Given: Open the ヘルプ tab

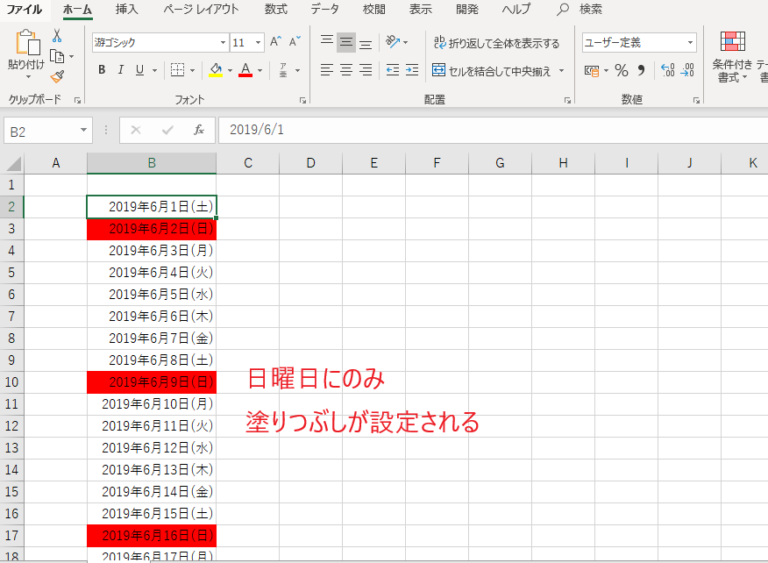Looking at the screenshot, I should [x=516, y=9].
